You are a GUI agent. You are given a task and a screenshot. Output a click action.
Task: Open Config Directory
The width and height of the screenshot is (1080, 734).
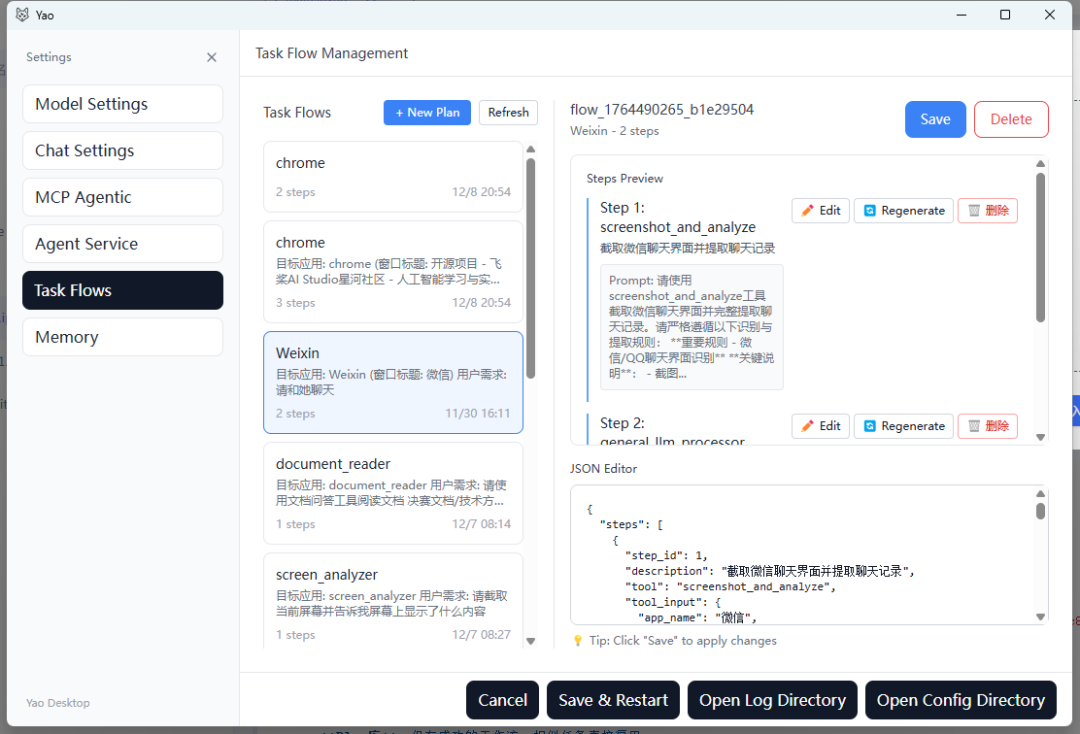961,700
